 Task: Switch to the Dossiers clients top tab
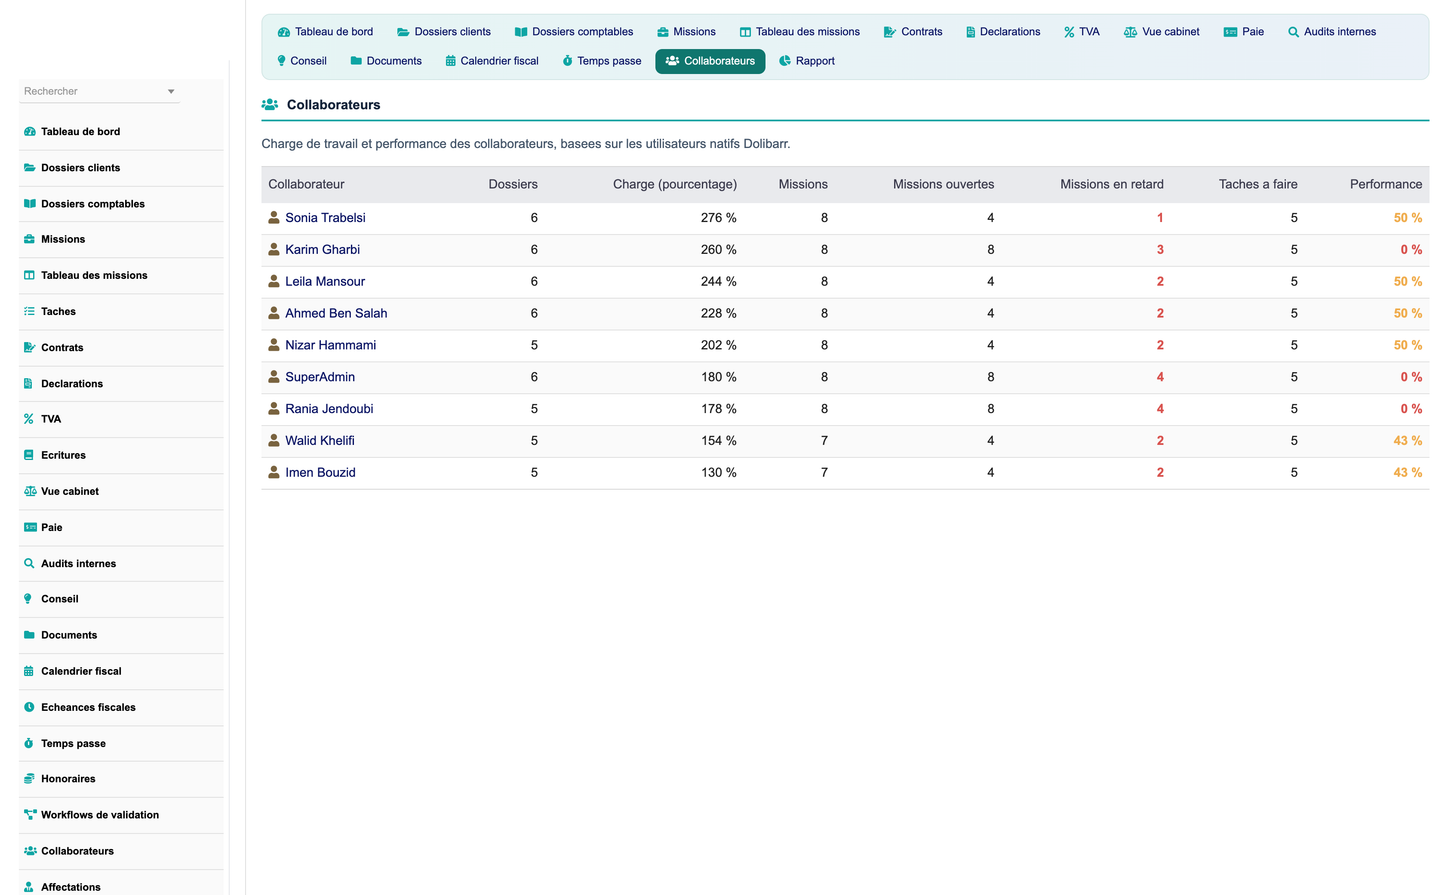(x=444, y=32)
